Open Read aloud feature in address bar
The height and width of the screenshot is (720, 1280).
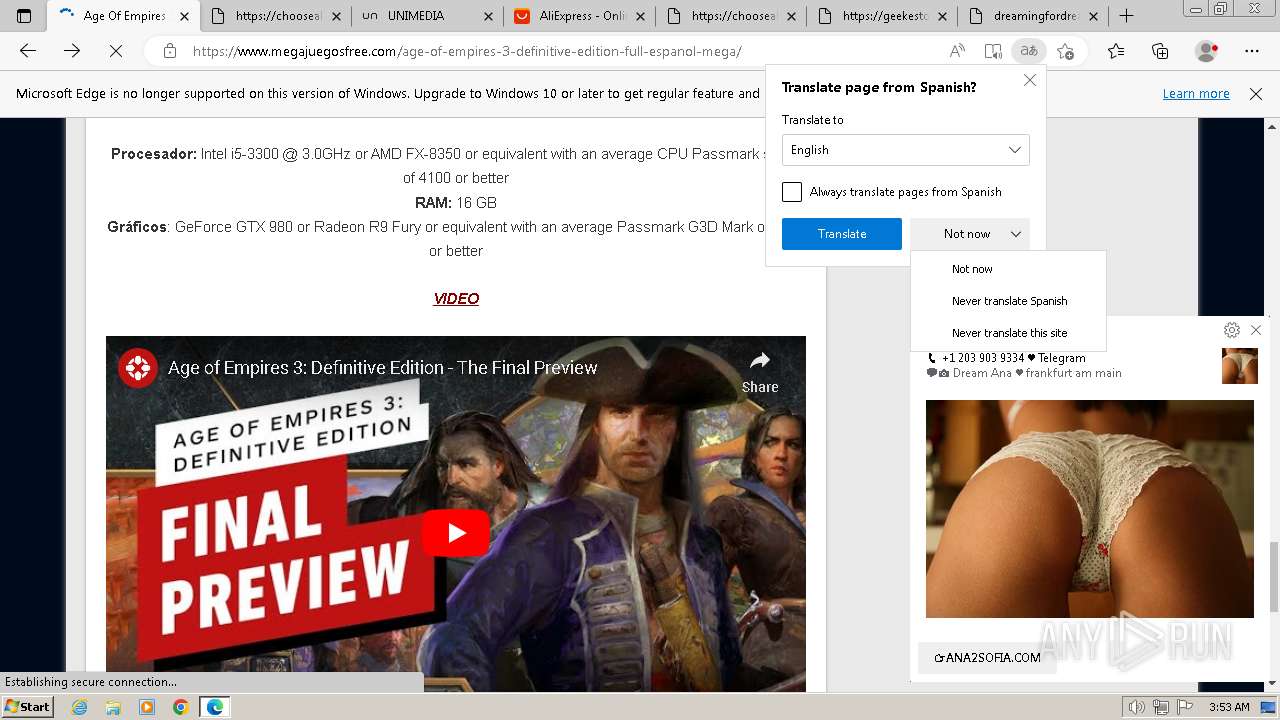click(x=957, y=51)
